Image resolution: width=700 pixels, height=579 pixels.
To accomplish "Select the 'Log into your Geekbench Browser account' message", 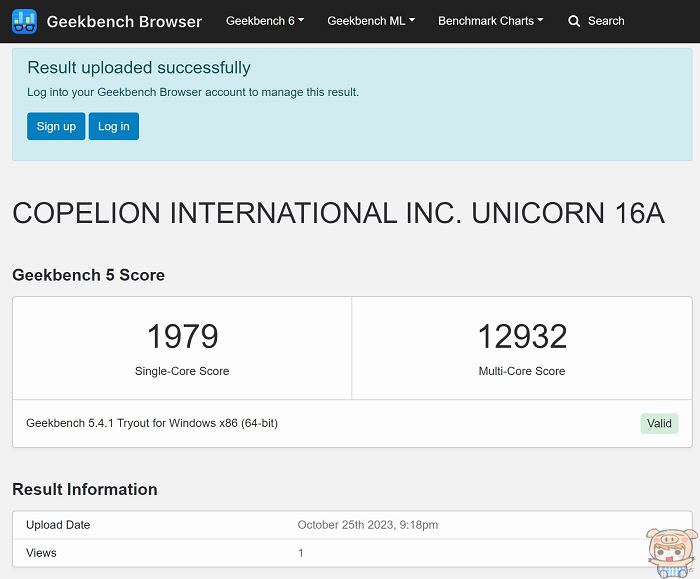I will point(193,92).
